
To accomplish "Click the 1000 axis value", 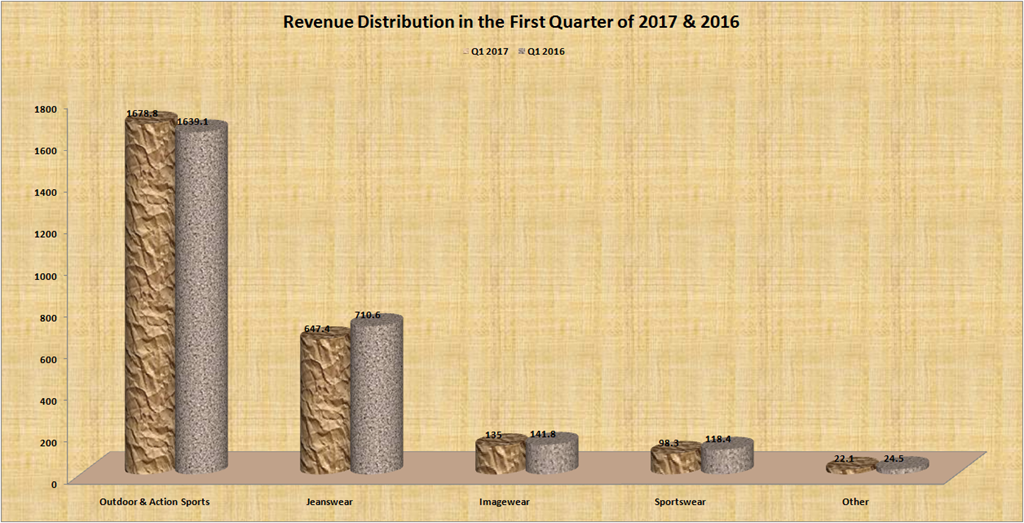I will pos(46,276).
